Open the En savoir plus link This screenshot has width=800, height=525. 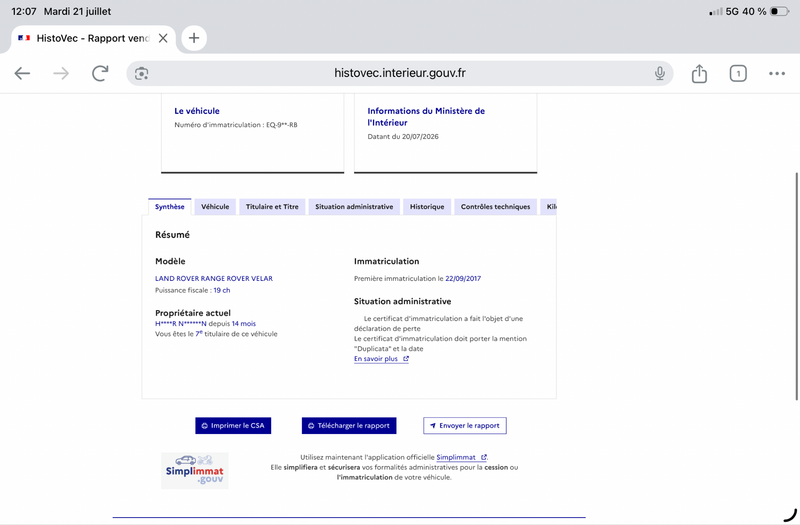click(381, 359)
